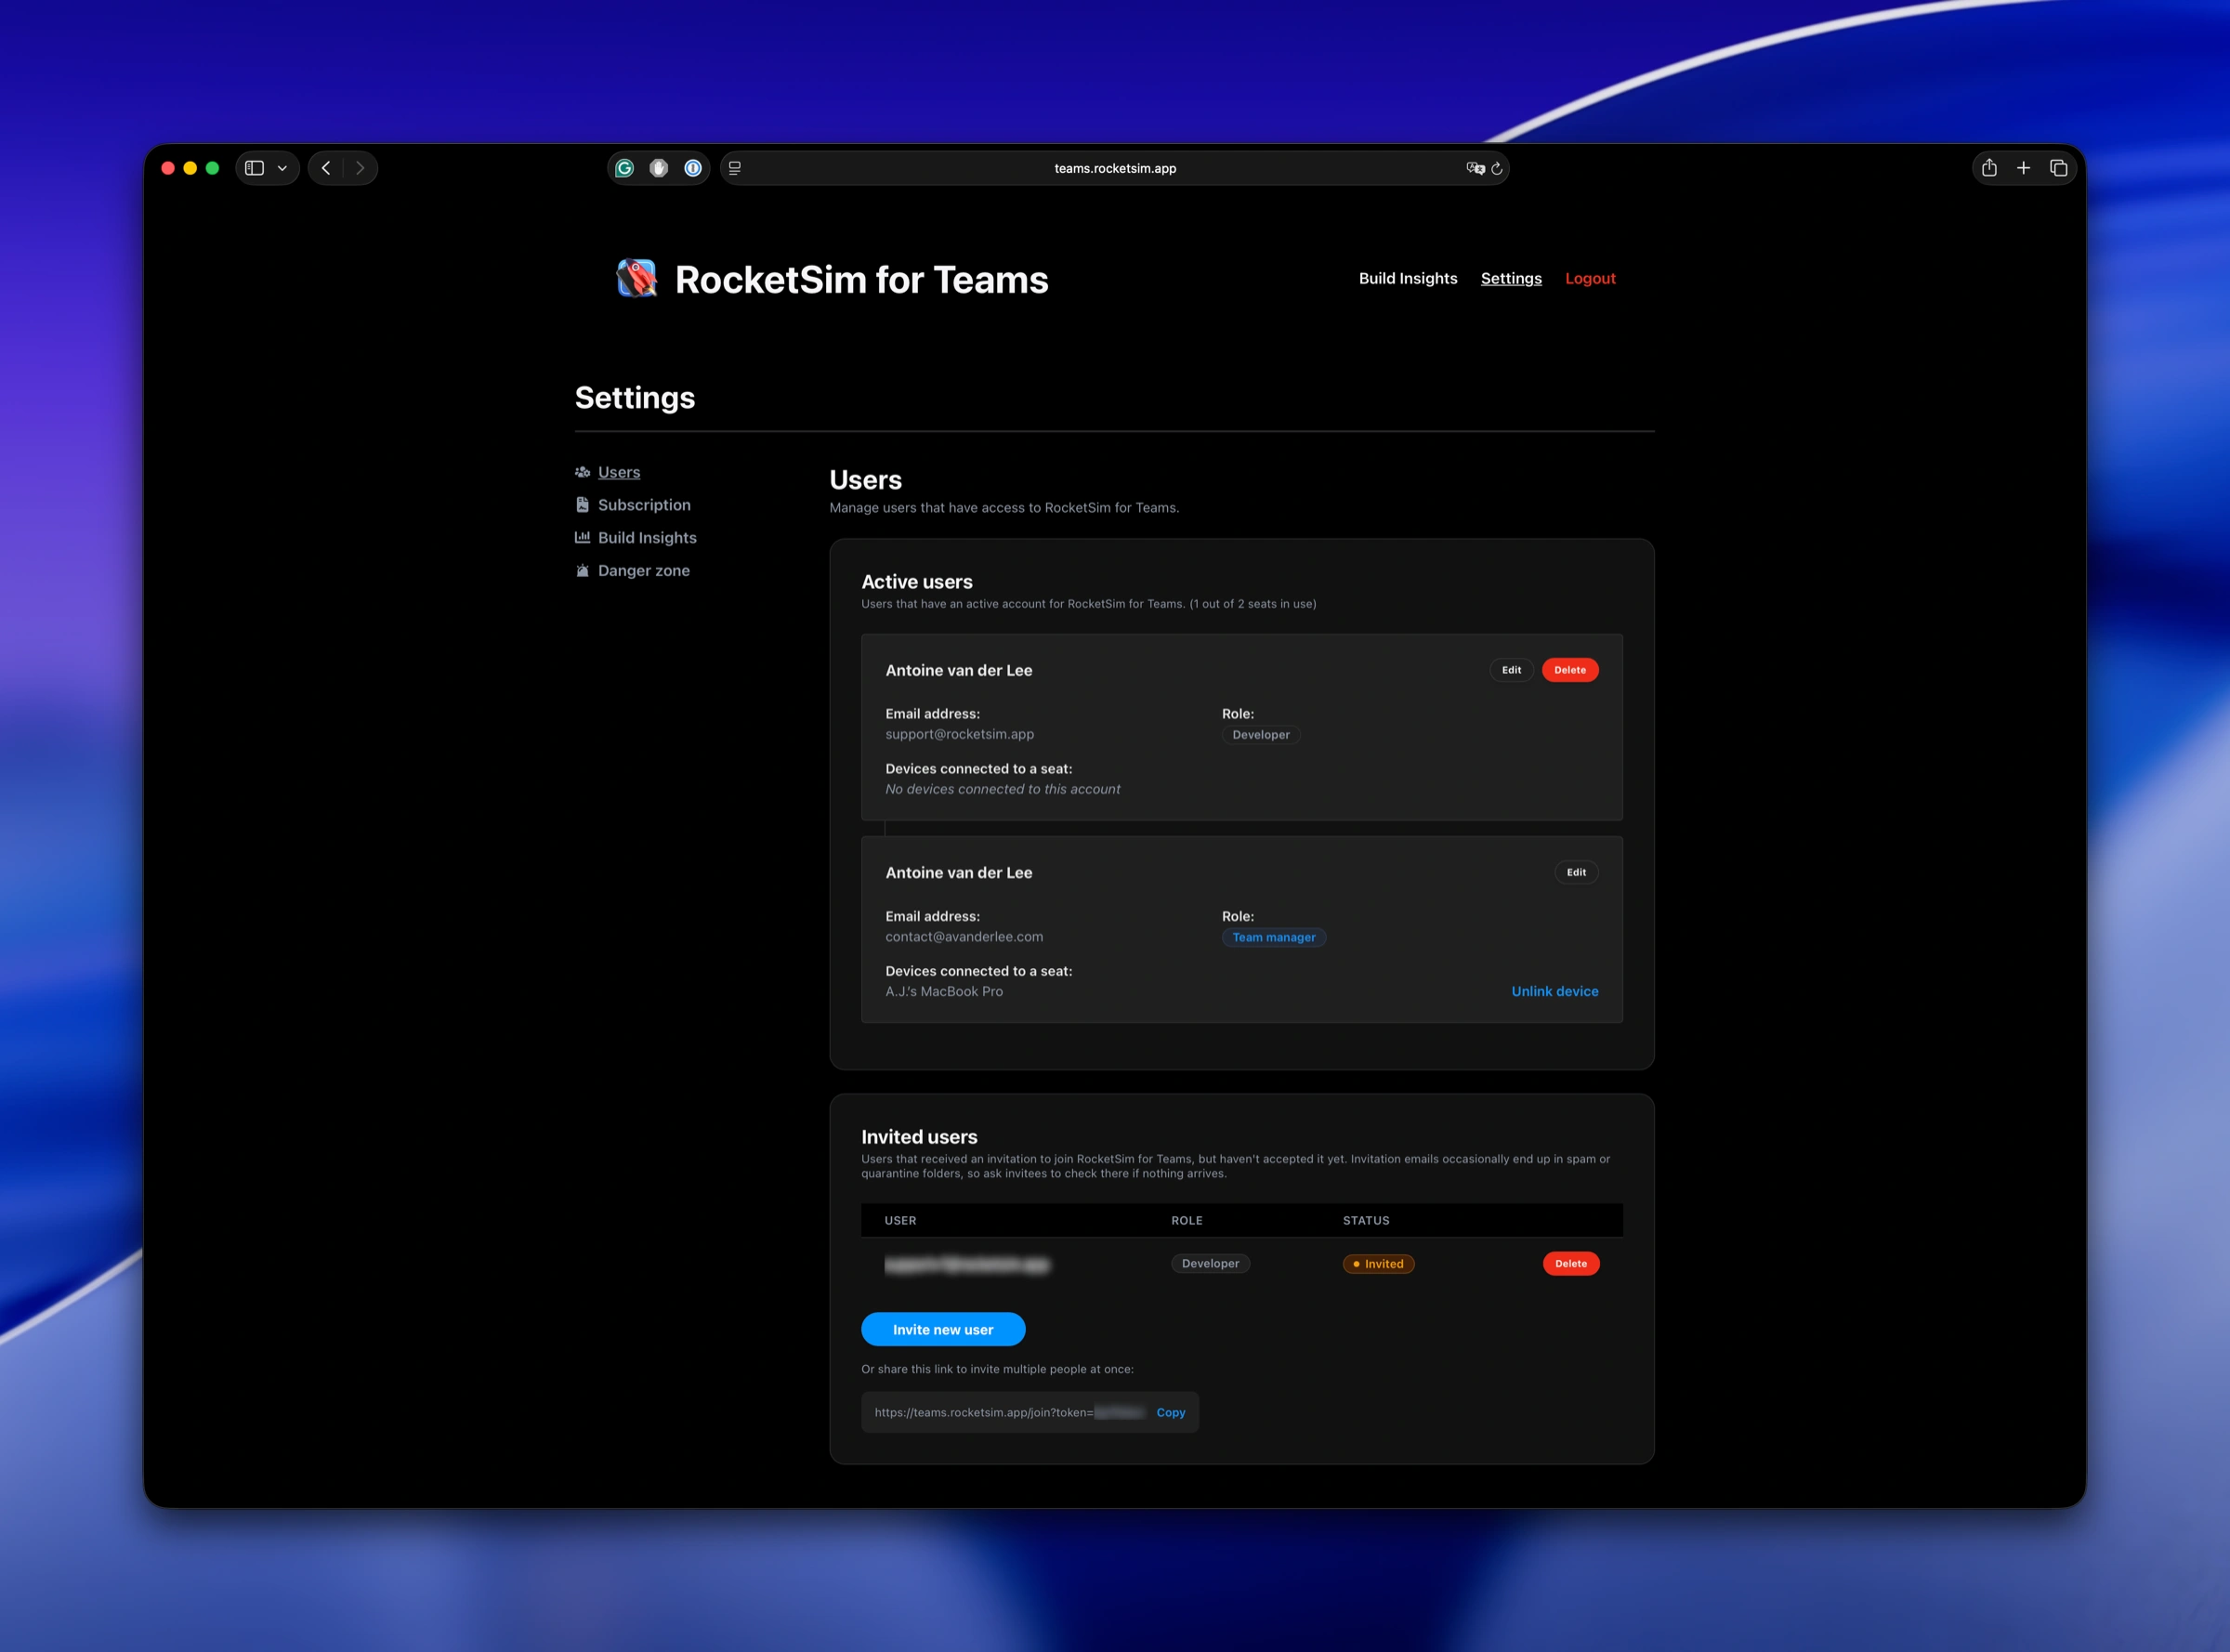The width and height of the screenshot is (2230, 1652).
Task: Open the hand-shaped blocker extension icon
Action: (659, 168)
